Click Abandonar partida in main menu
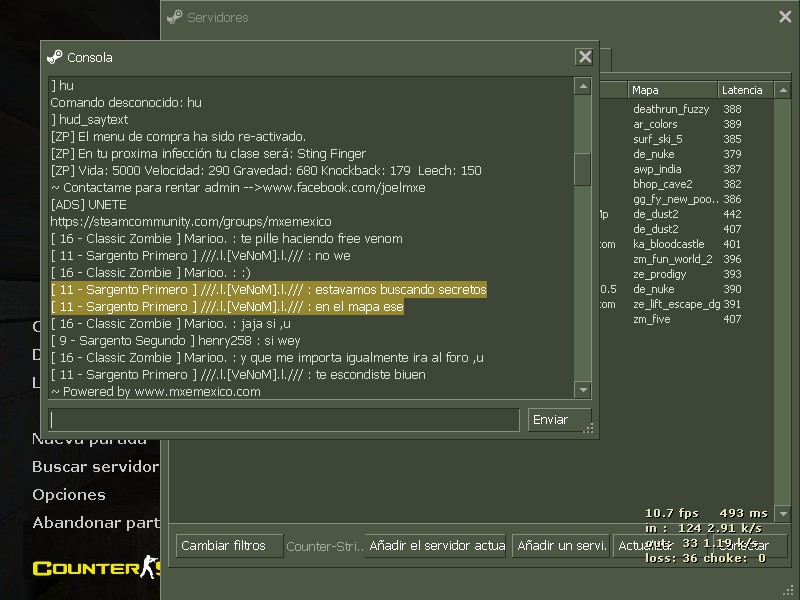The width and height of the screenshot is (800, 600). [x=95, y=523]
